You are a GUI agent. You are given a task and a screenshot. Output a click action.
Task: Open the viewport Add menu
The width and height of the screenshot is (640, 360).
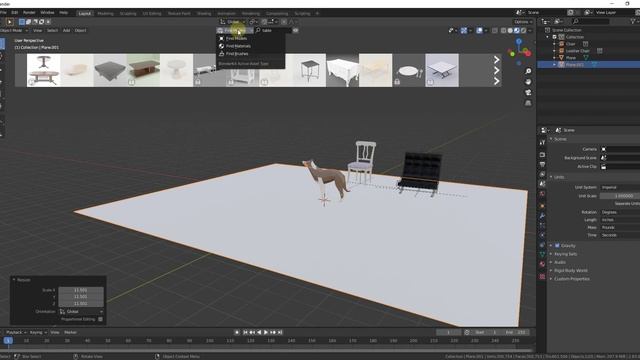tap(66, 30)
